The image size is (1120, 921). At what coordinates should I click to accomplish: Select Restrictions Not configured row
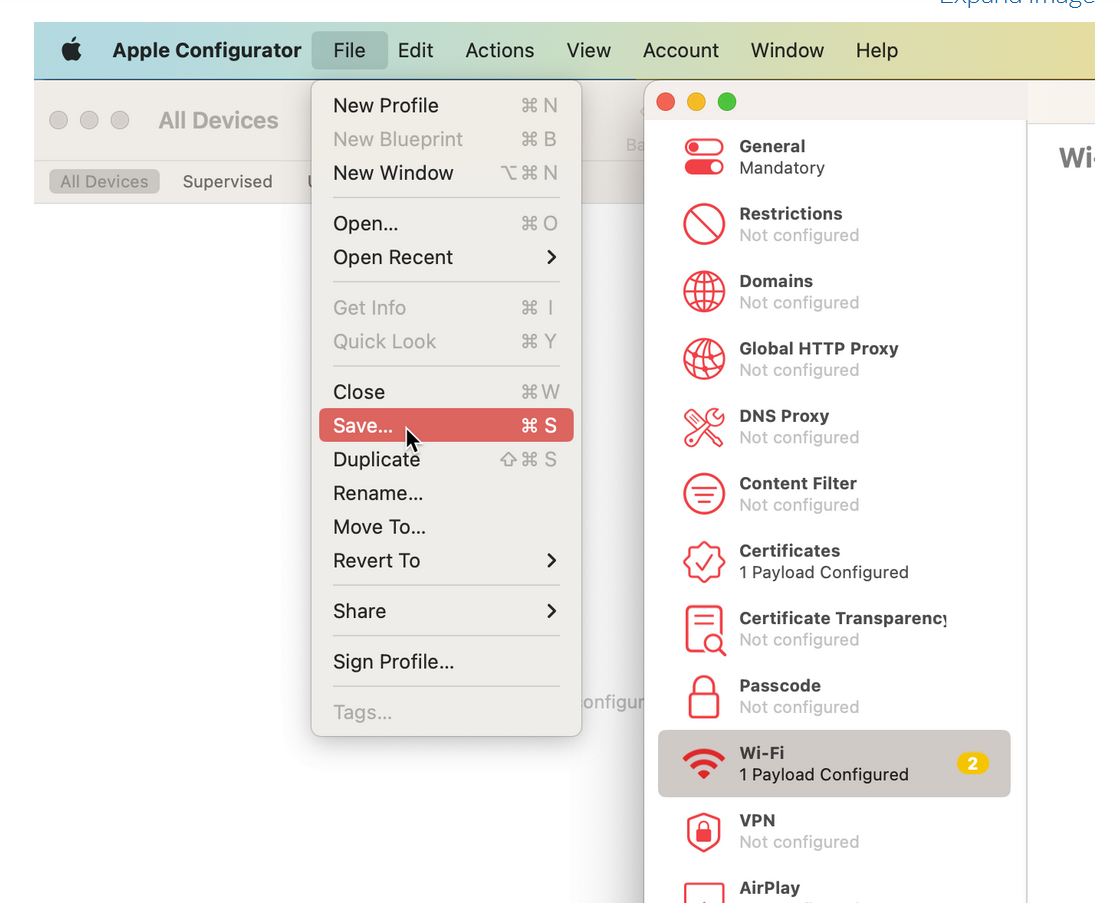834,224
